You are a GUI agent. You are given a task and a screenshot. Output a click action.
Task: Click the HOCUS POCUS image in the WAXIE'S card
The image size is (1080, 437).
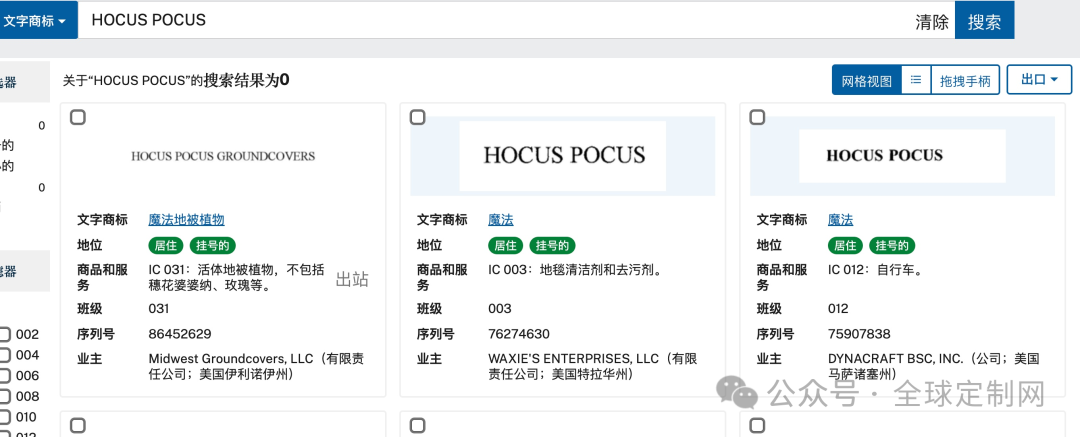tap(563, 156)
